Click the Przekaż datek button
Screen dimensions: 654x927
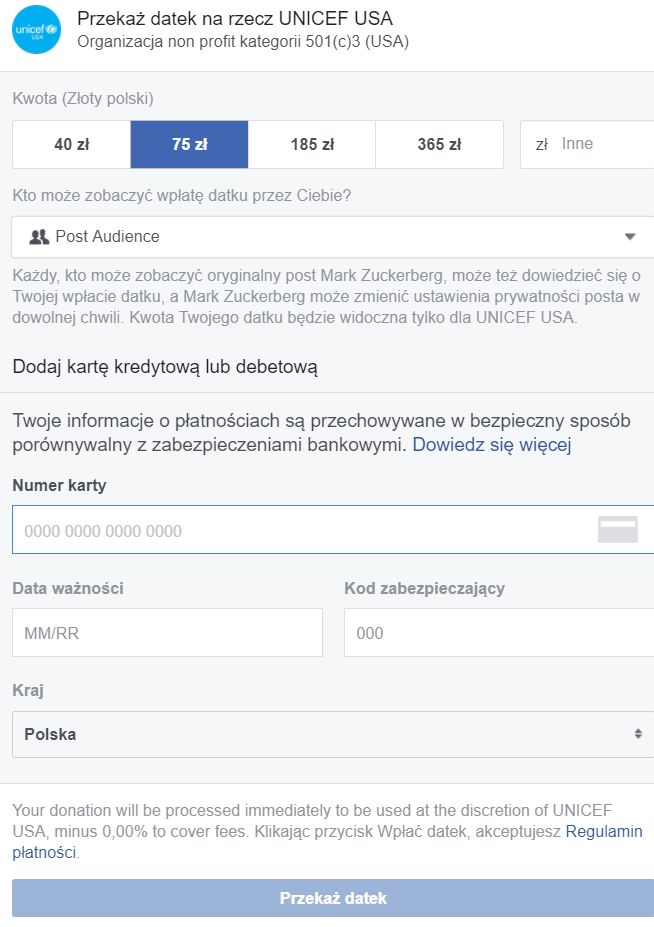[333, 898]
